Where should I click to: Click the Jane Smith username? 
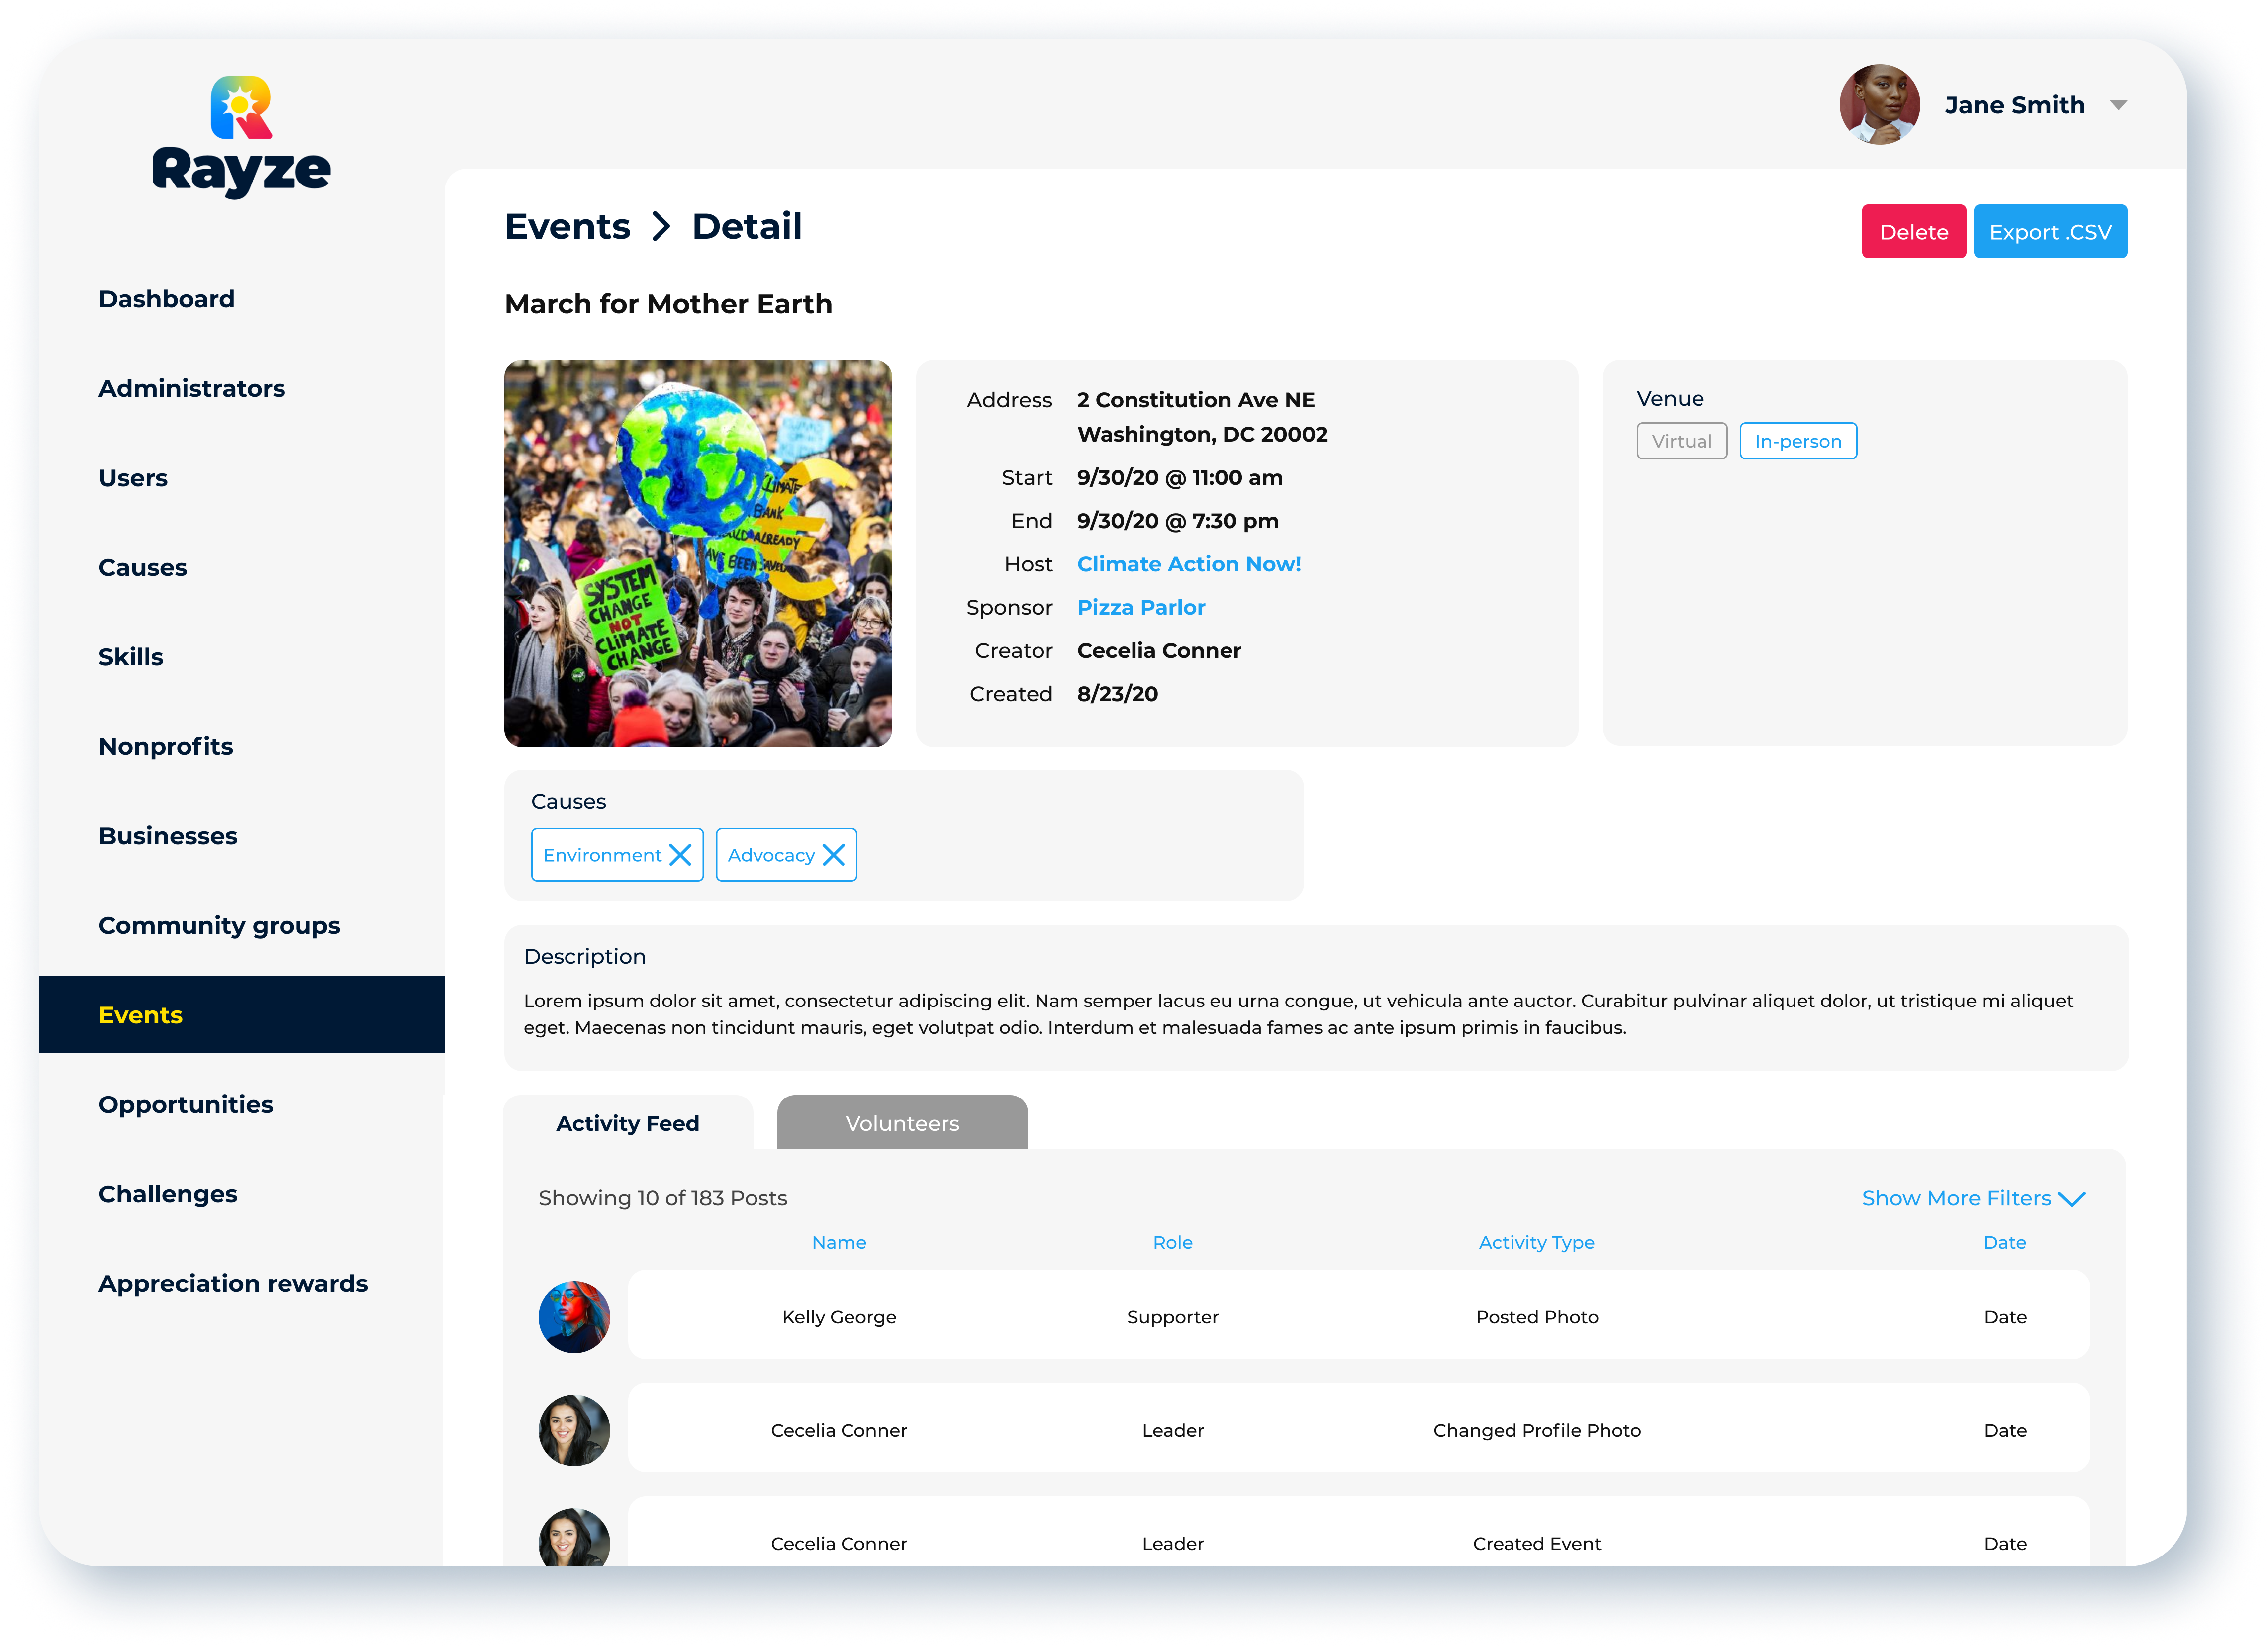[x=2014, y=105]
